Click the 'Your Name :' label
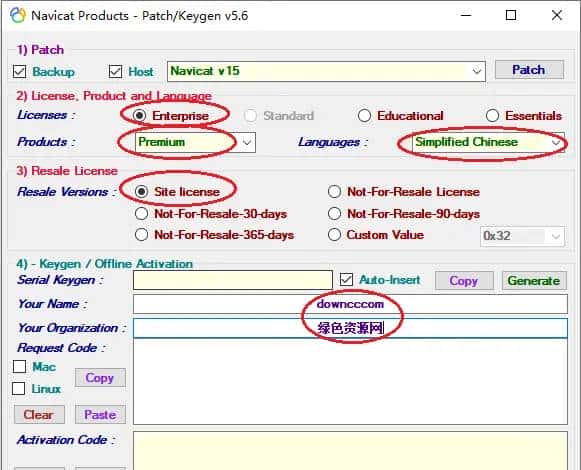The height and width of the screenshot is (470, 581). (52, 304)
